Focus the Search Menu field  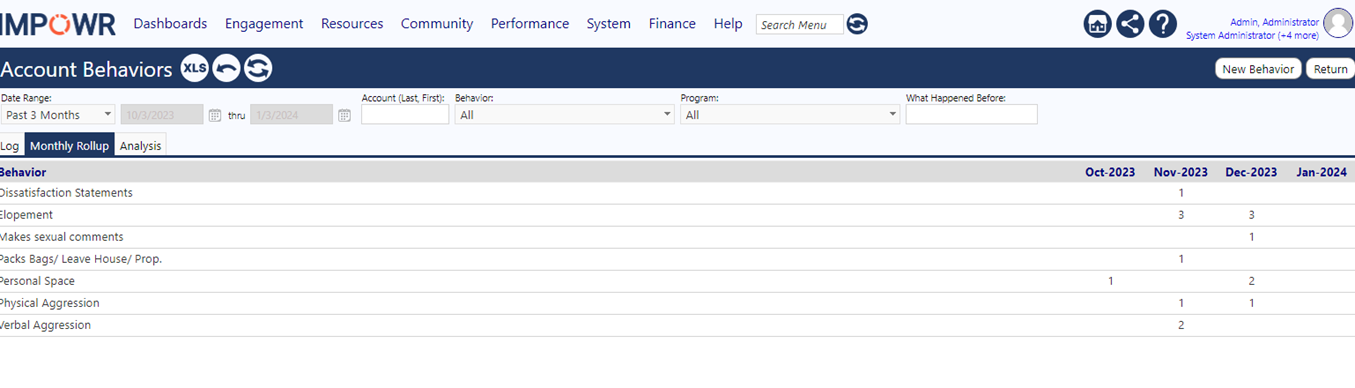coord(799,25)
